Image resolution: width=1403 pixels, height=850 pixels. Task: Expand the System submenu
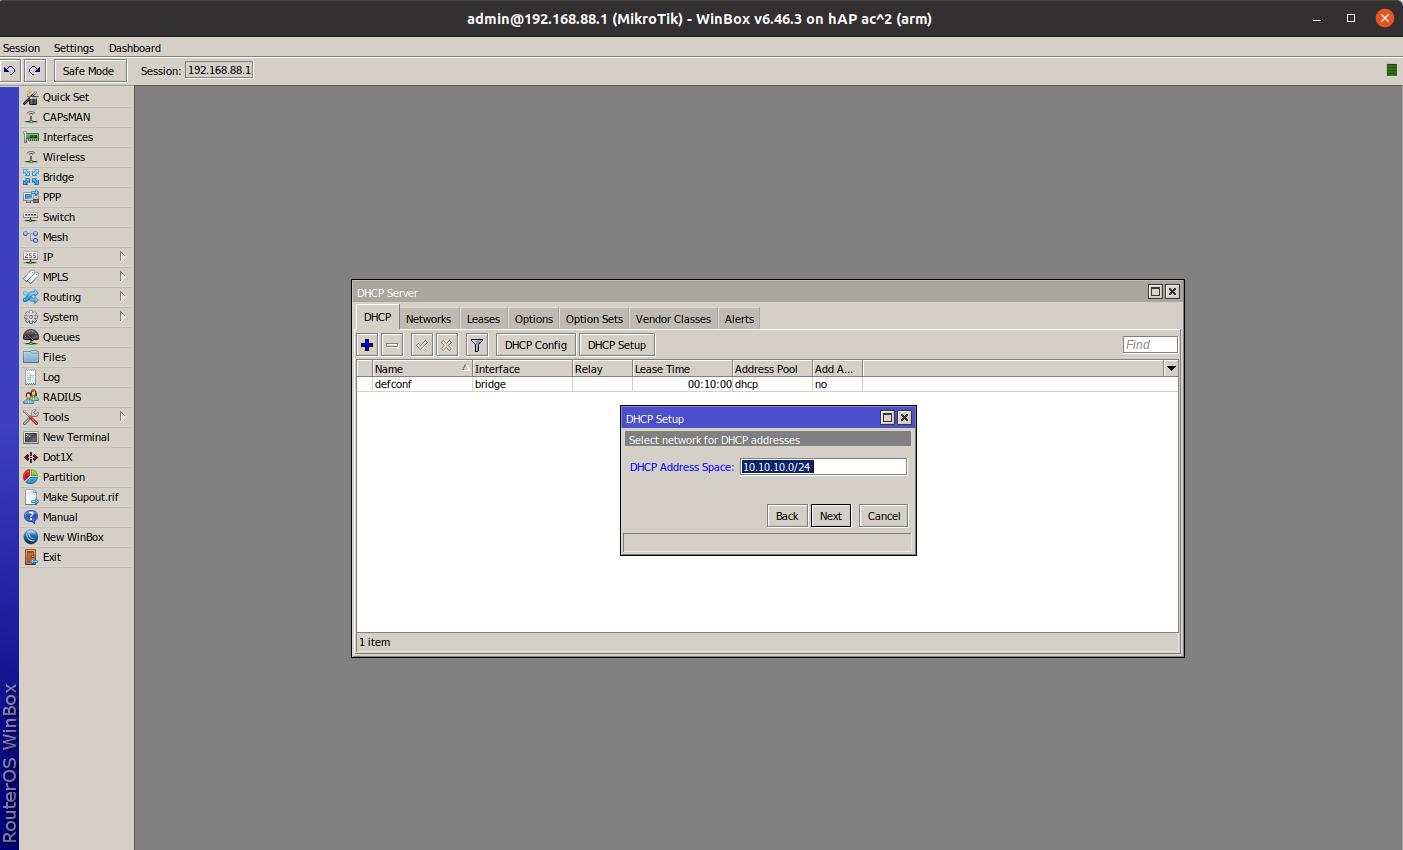76,317
